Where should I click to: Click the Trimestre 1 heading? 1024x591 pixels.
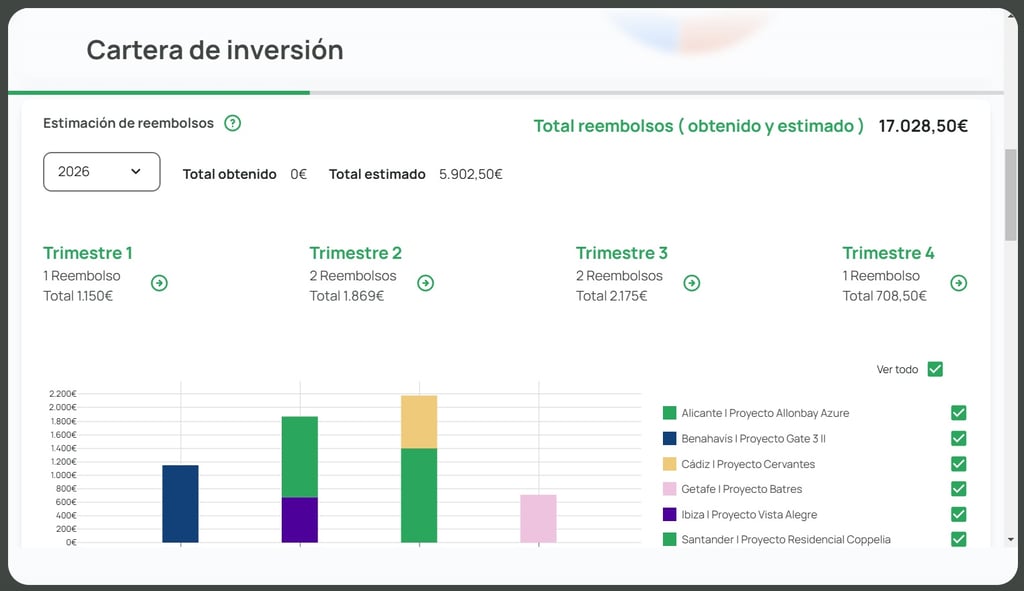point(88,253)
